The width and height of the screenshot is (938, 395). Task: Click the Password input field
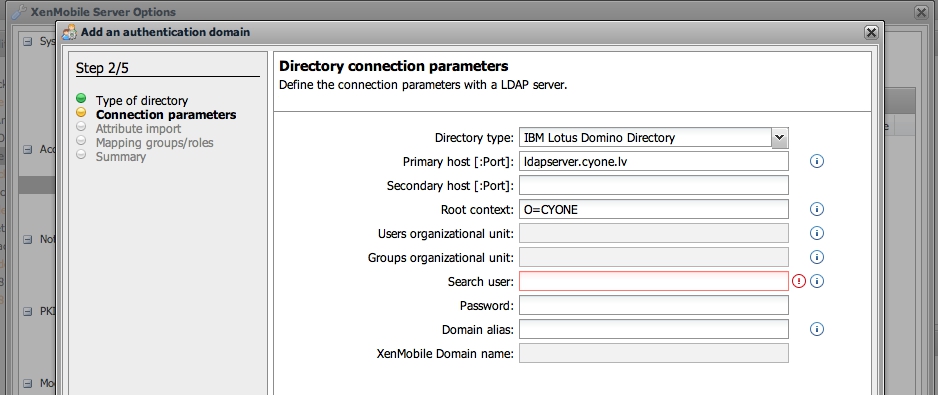click(x=653, y=305)
